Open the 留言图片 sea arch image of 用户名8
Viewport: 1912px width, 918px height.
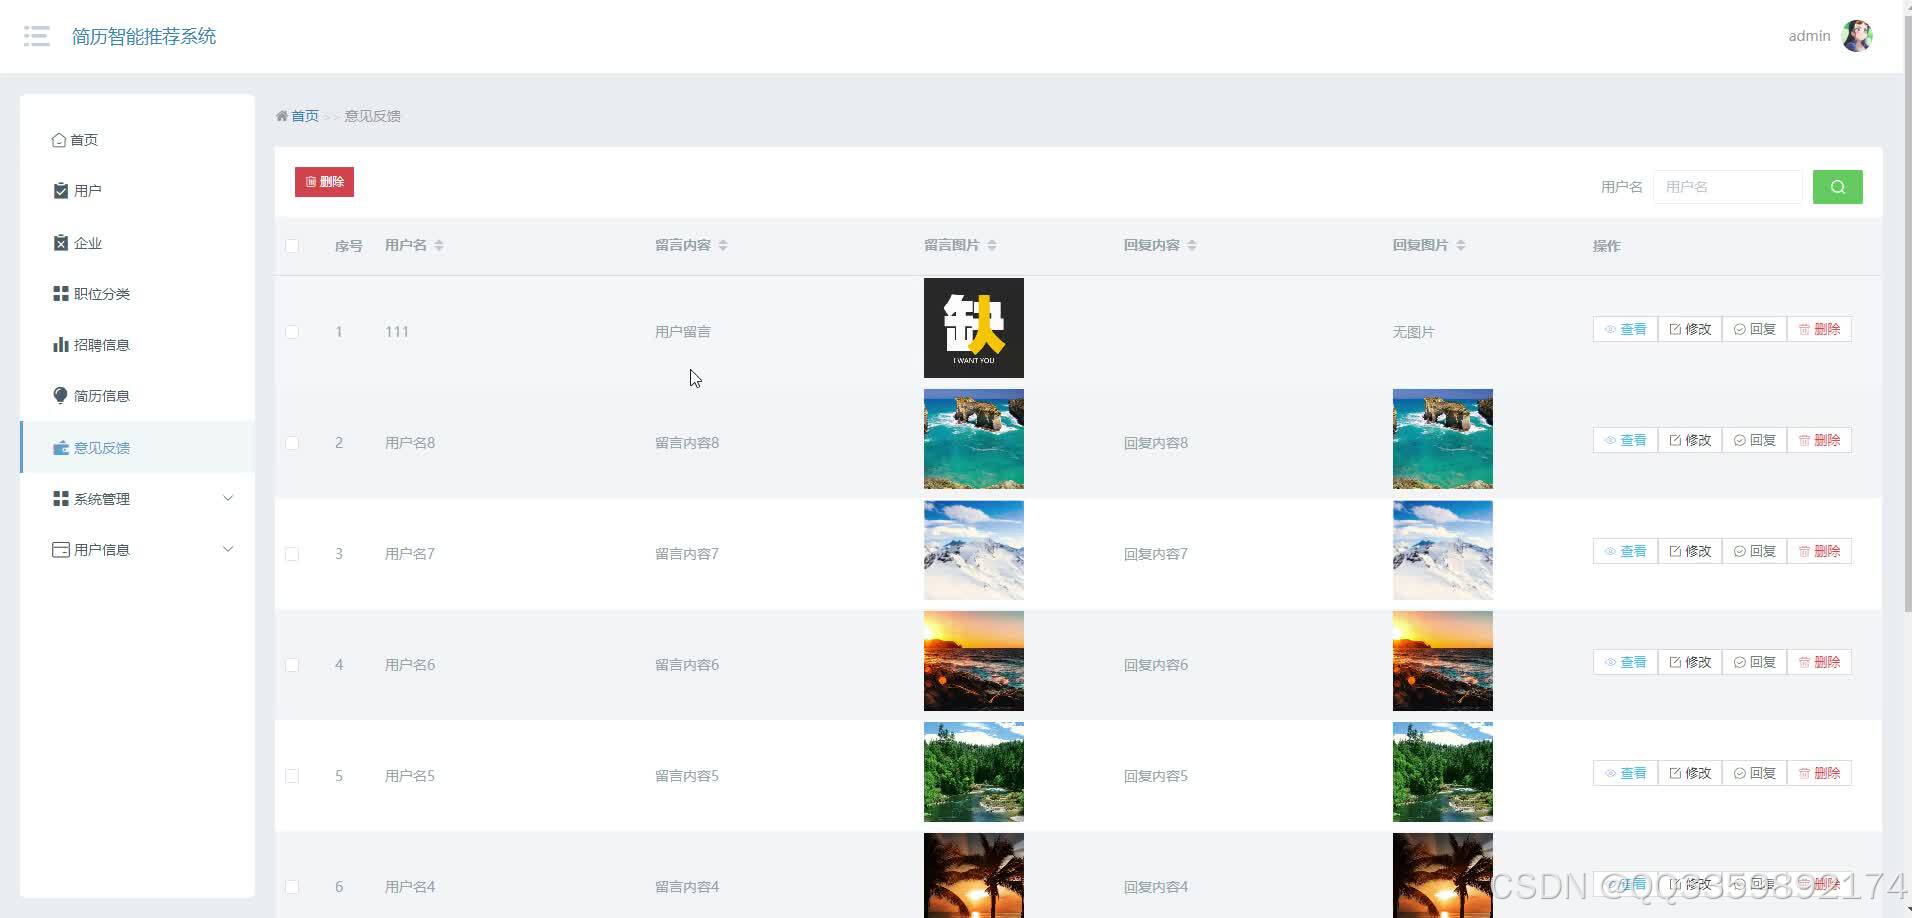tap(974, 439)
